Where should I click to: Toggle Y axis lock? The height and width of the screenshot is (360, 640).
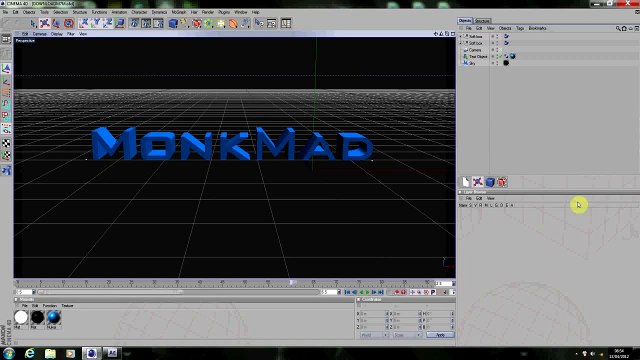(x=96, y=23)
